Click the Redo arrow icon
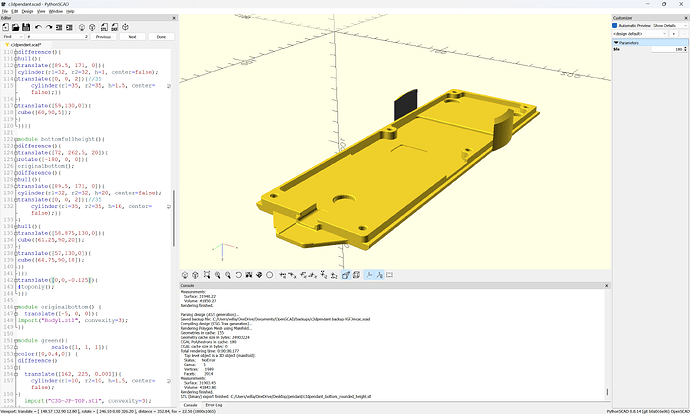 point(48,25)
